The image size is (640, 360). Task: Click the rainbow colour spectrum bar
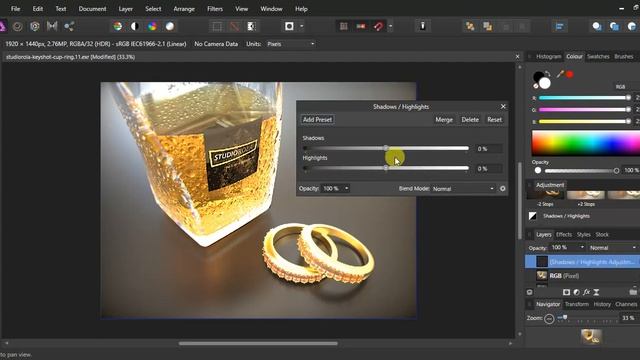[586, 143]
